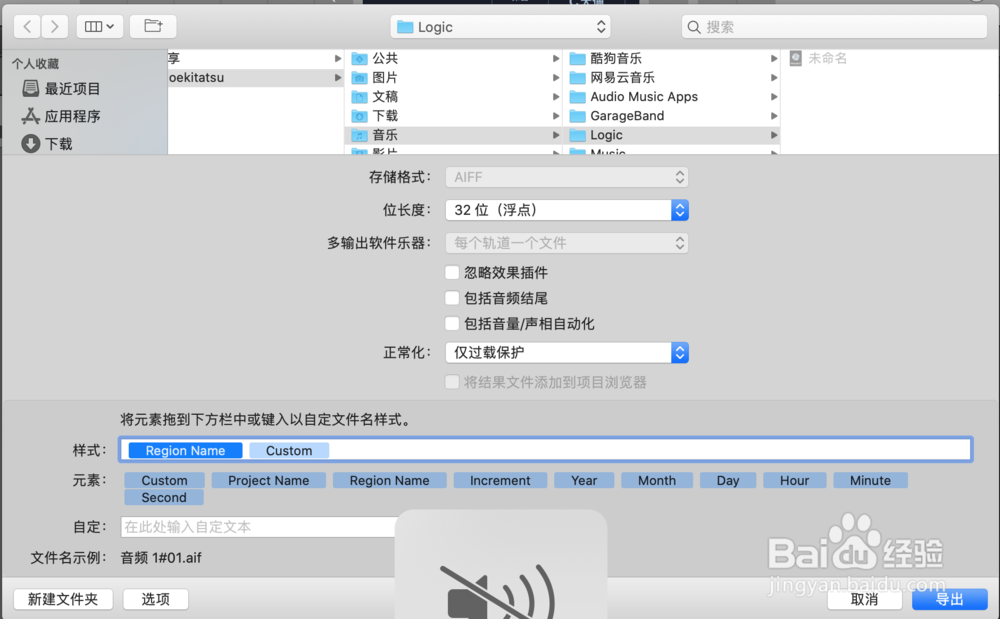
Task: Open the 位长度 32 位 dropdown
Action: coord(566,210)
